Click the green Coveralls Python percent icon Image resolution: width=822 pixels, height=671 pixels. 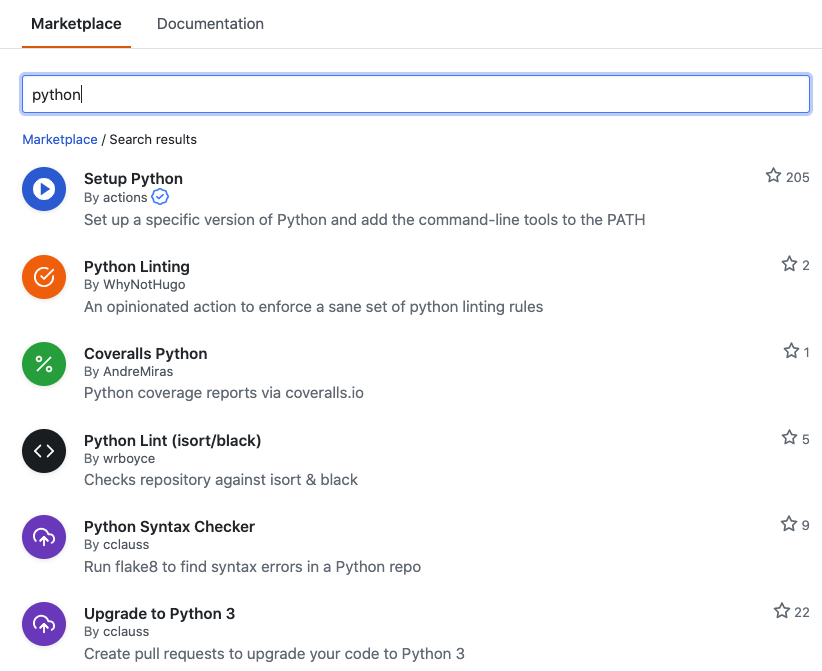click(x=44, y=364)
